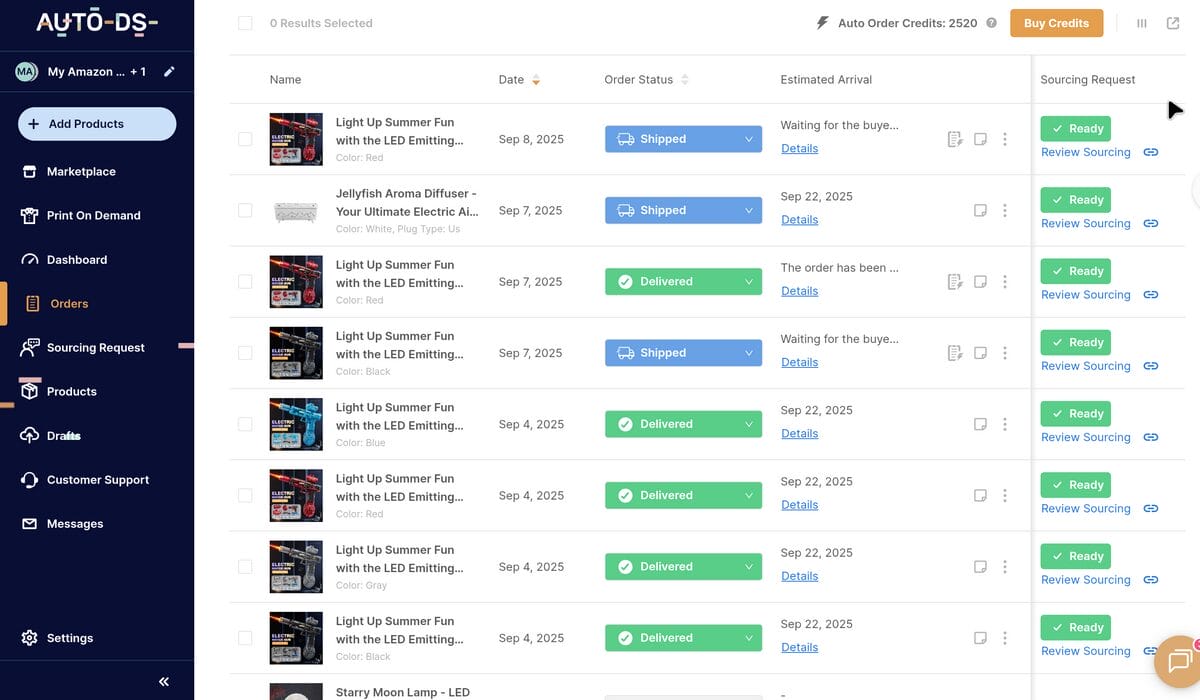Check the select-all checkbox in the table header
The image size is (1200, 700).
coord(245,22)
